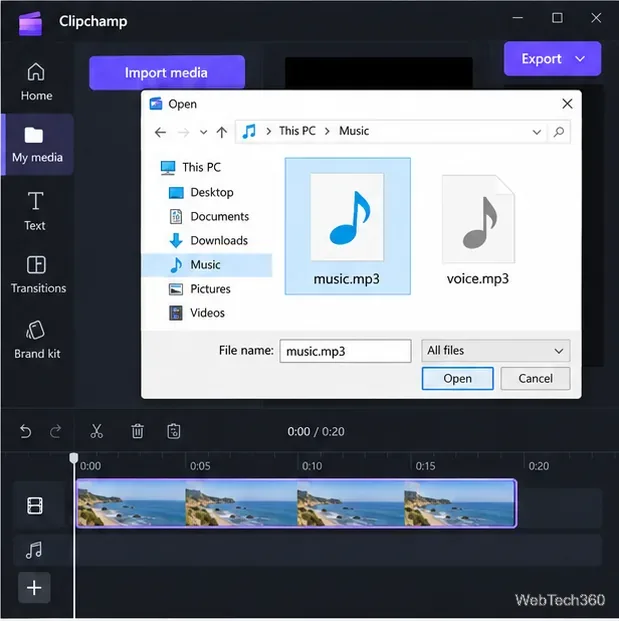Go forward in the Open dialog
Viewport: 619px width, 621px height.
point(183,132)
